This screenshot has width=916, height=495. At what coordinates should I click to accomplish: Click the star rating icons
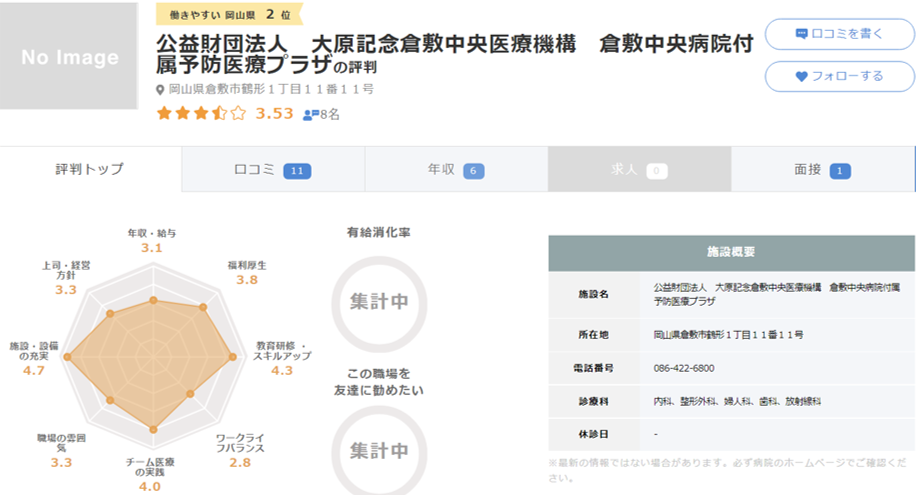tap(202, 113)
